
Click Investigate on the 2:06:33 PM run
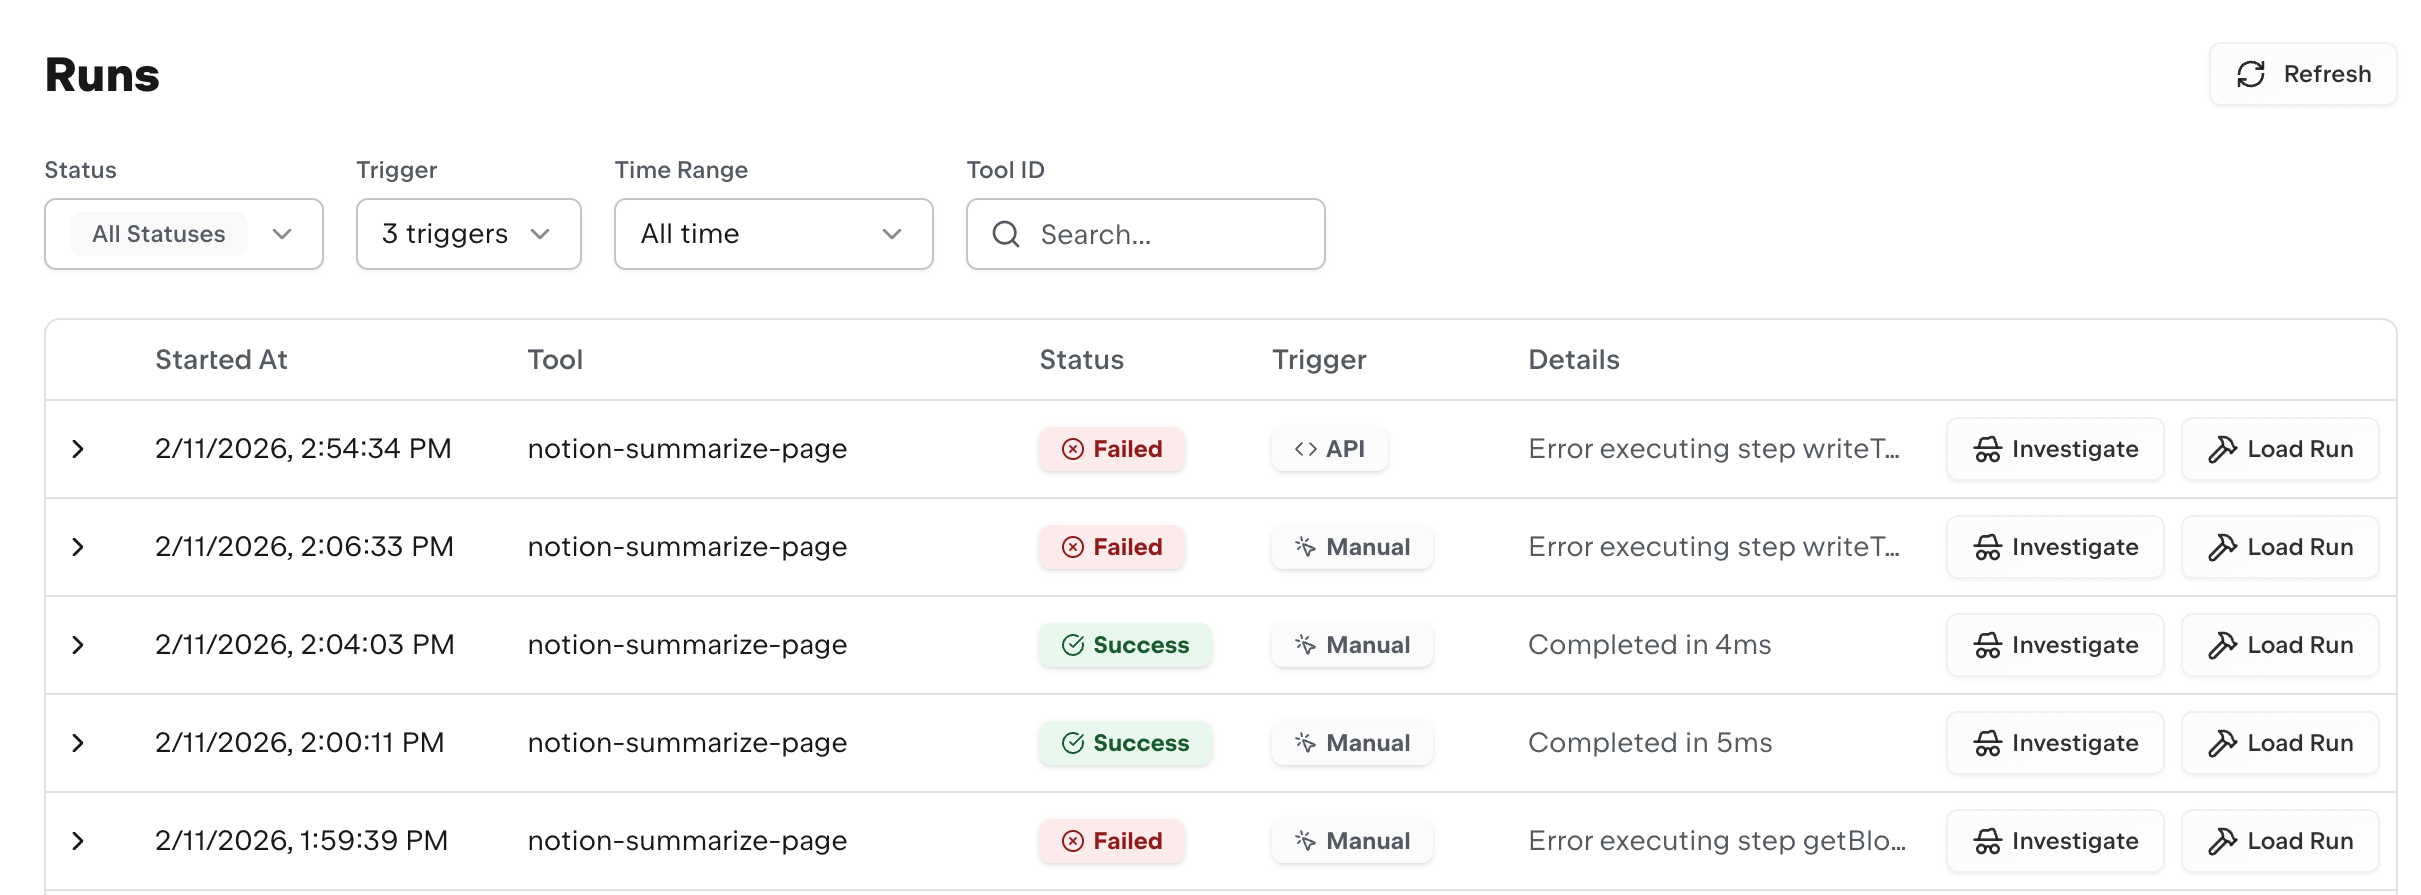pyautogui.click(x=2055, y=546)
